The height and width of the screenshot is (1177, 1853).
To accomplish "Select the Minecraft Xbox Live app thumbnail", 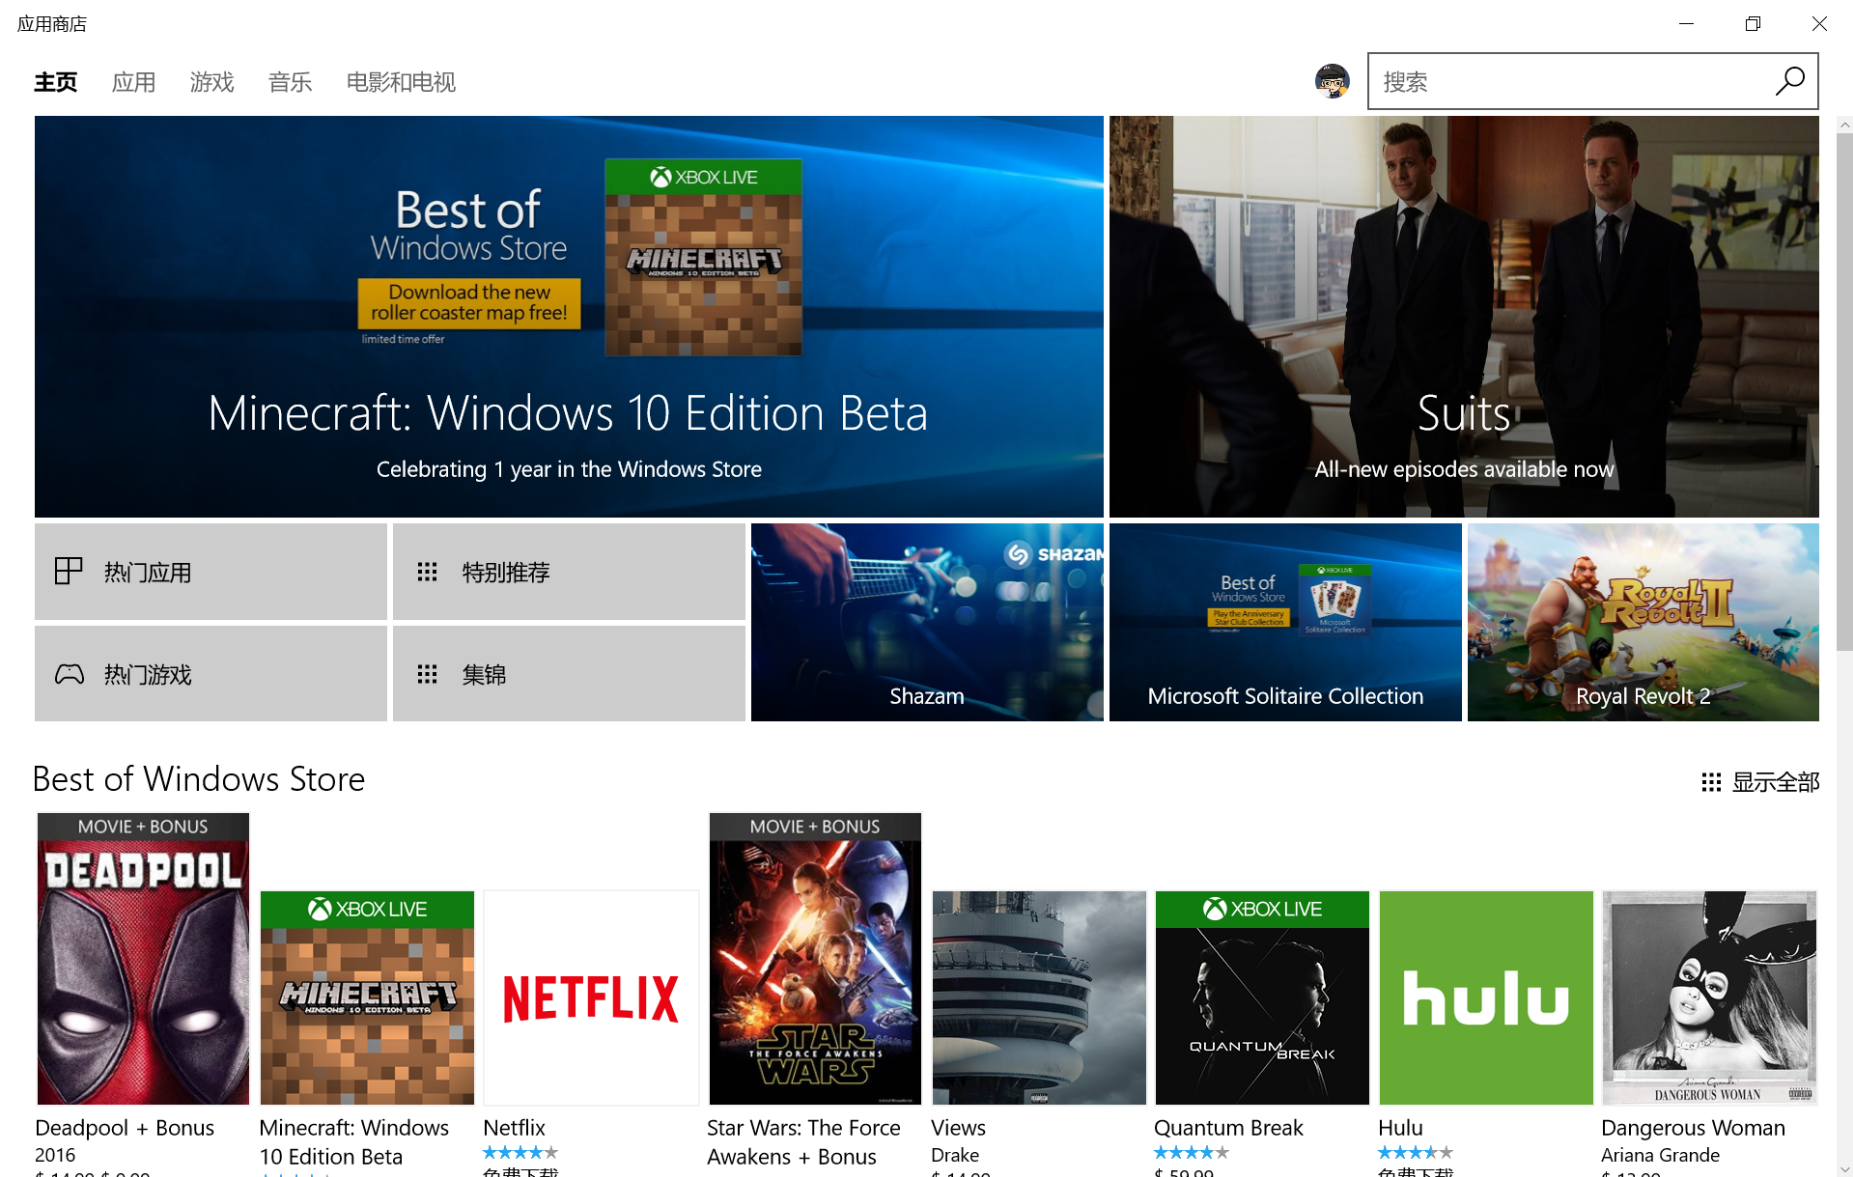I will click(x=367, y=998).
